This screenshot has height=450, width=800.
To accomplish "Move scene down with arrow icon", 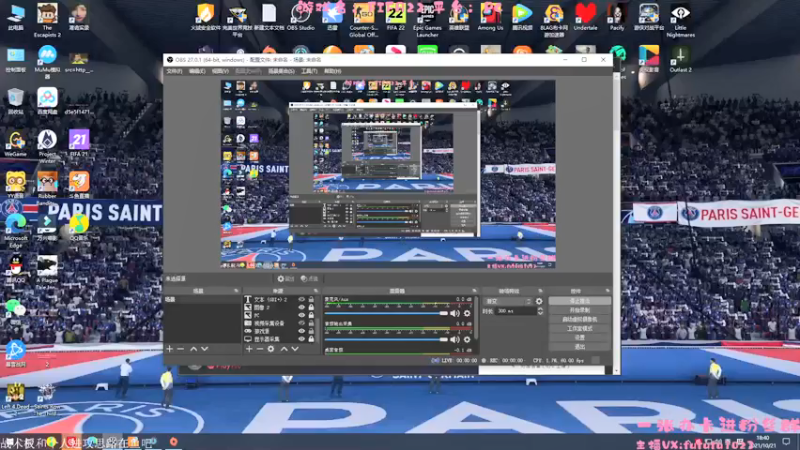I will (205, 349).
